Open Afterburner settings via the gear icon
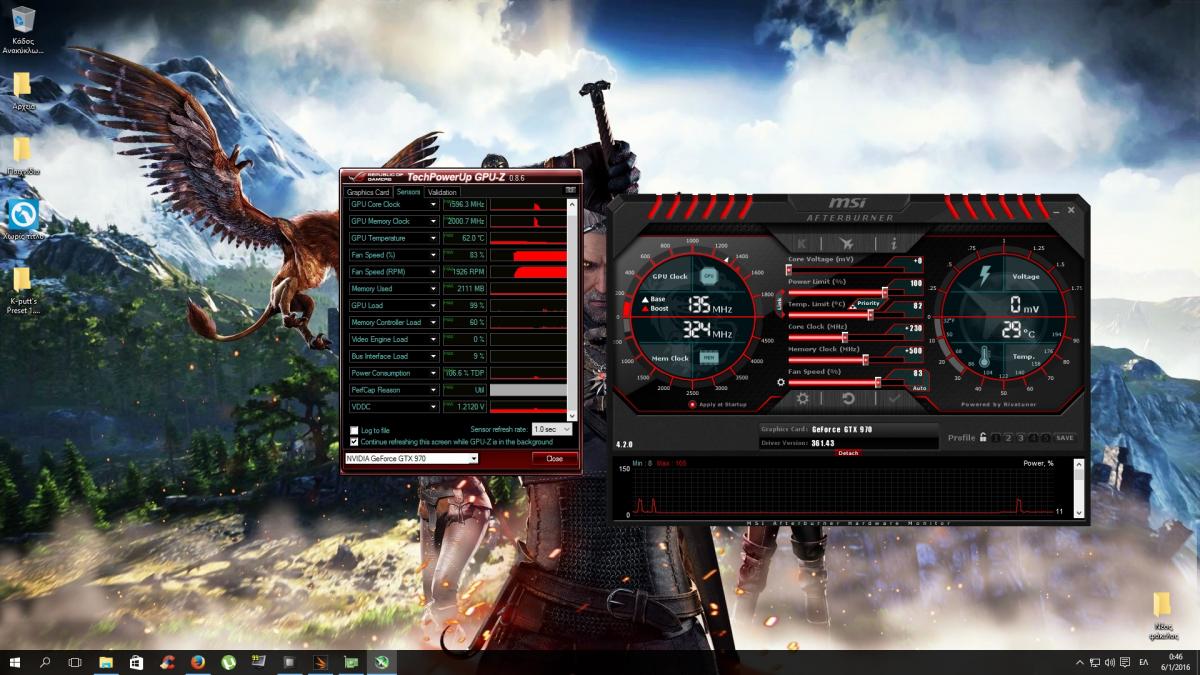This screenshot has height=675, width=1200. coord(802,398)
